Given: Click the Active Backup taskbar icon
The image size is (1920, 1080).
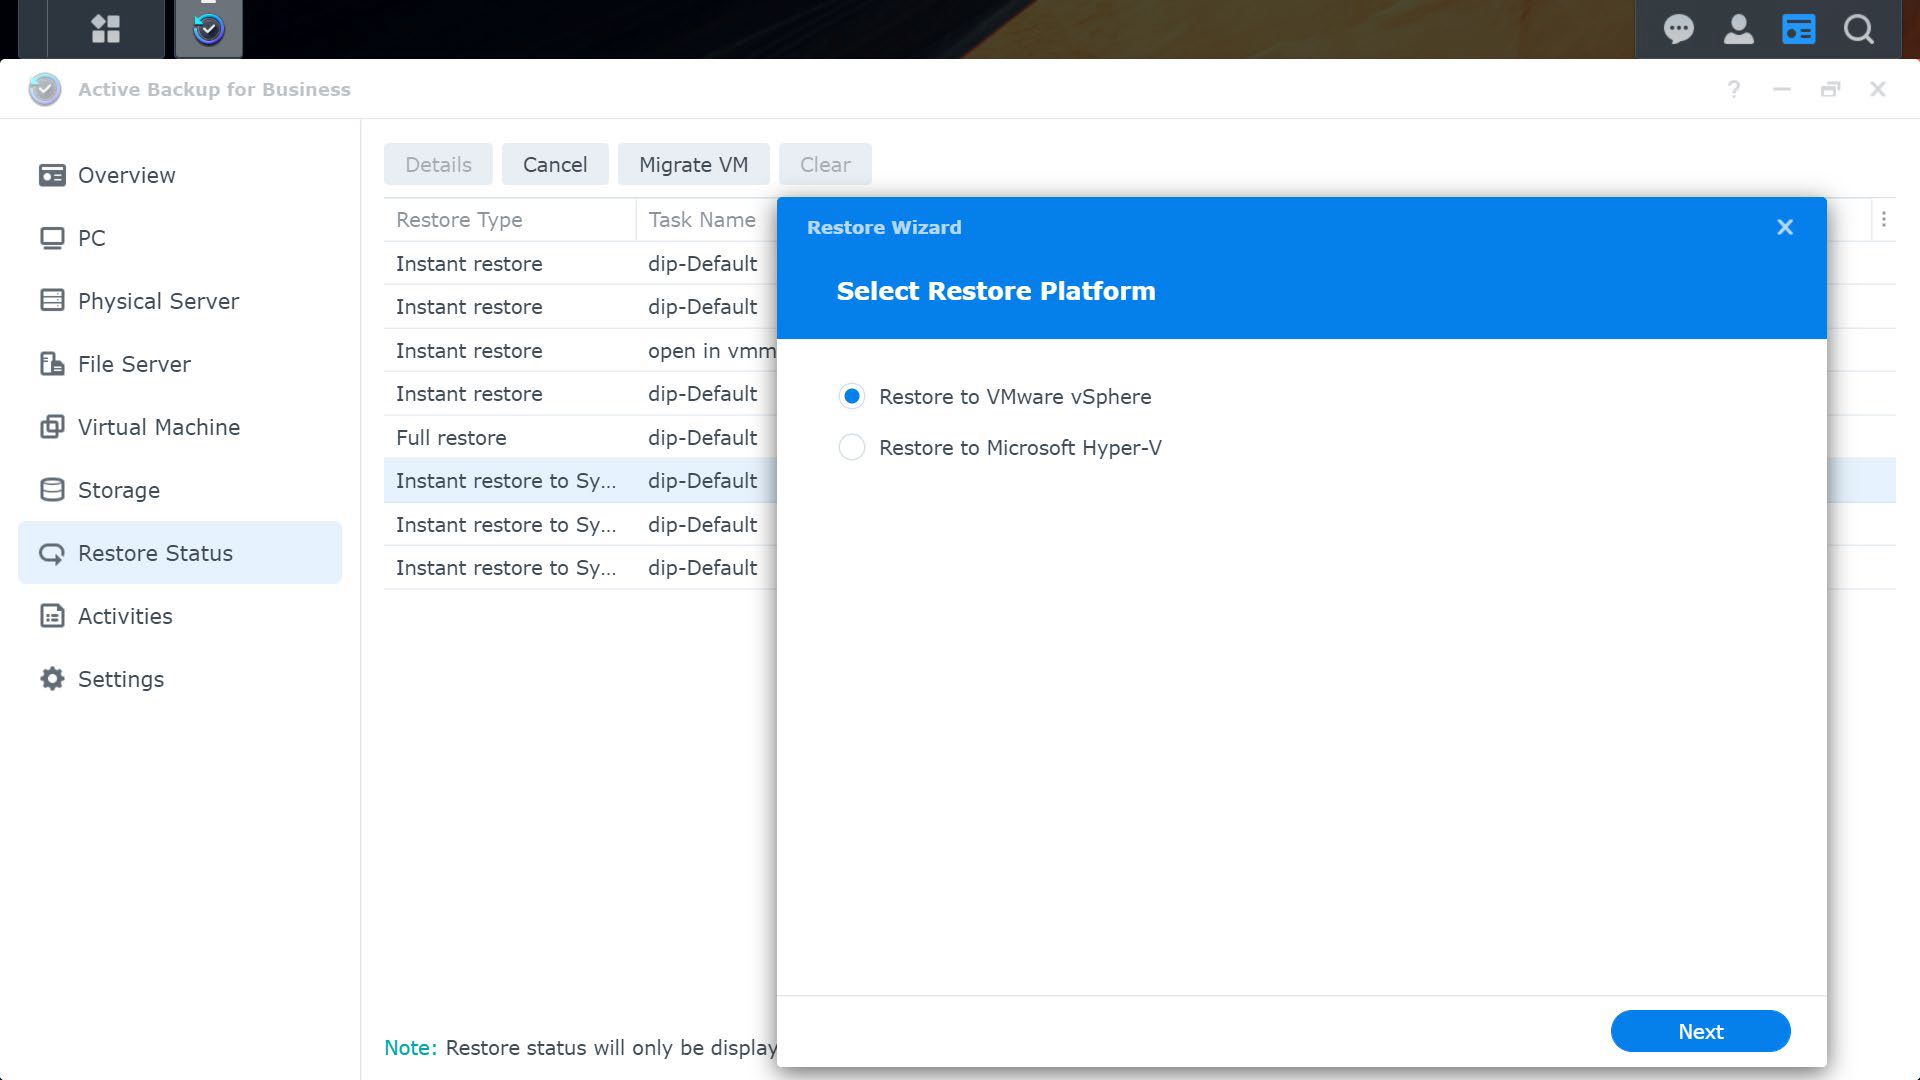Looking at the screenshot, I should [209, 29].
